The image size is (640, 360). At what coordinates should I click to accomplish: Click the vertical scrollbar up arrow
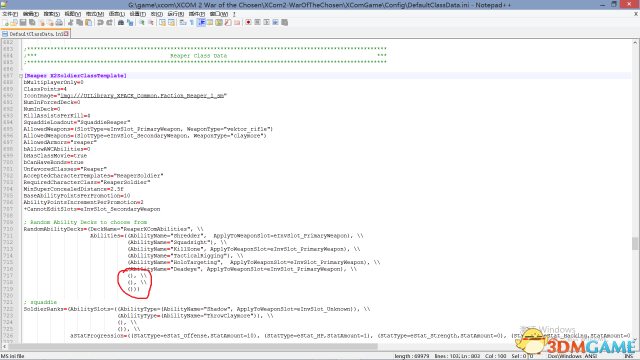point(635,42)
